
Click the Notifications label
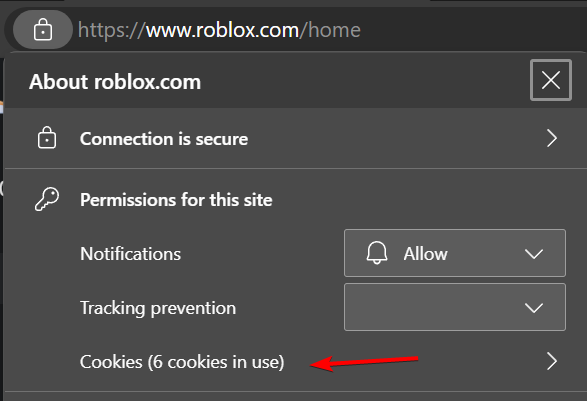click(130, 253)
